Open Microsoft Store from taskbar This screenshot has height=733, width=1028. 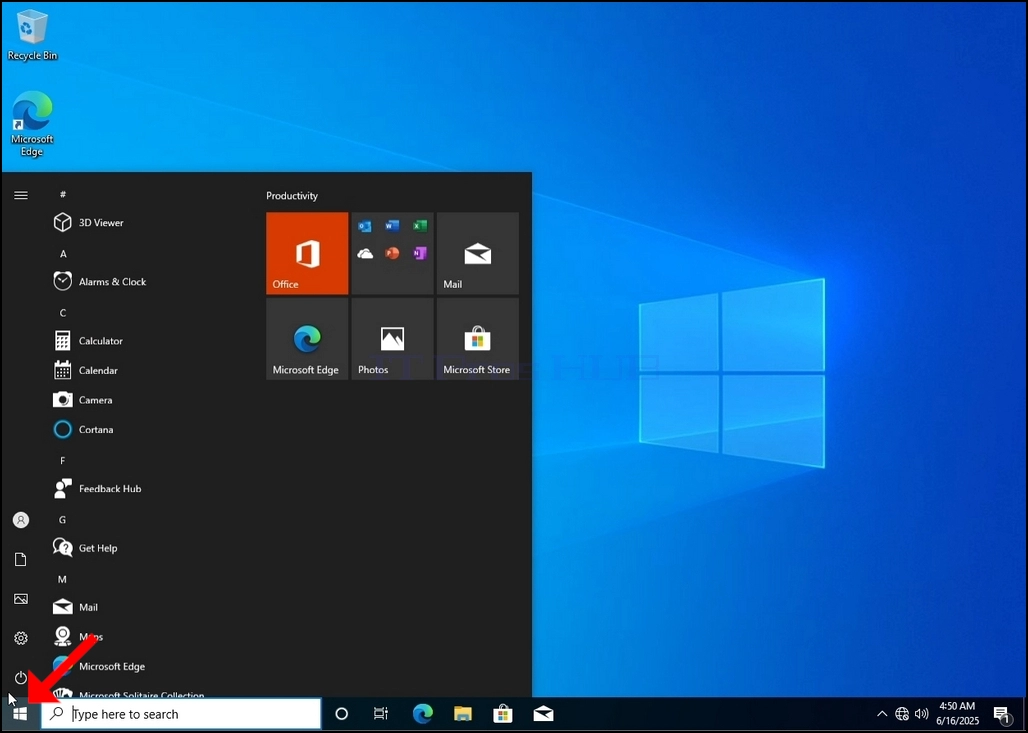click(x=503, y=713)
